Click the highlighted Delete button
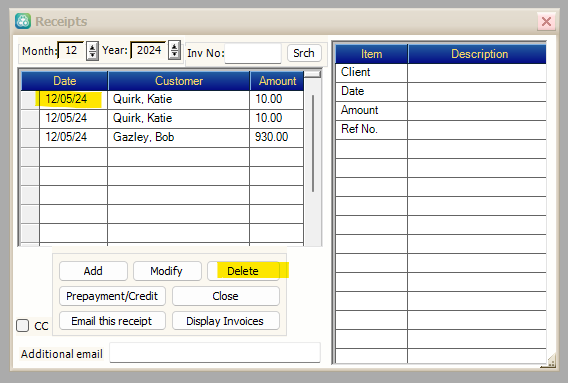The image size is (568, 383). 243,271
